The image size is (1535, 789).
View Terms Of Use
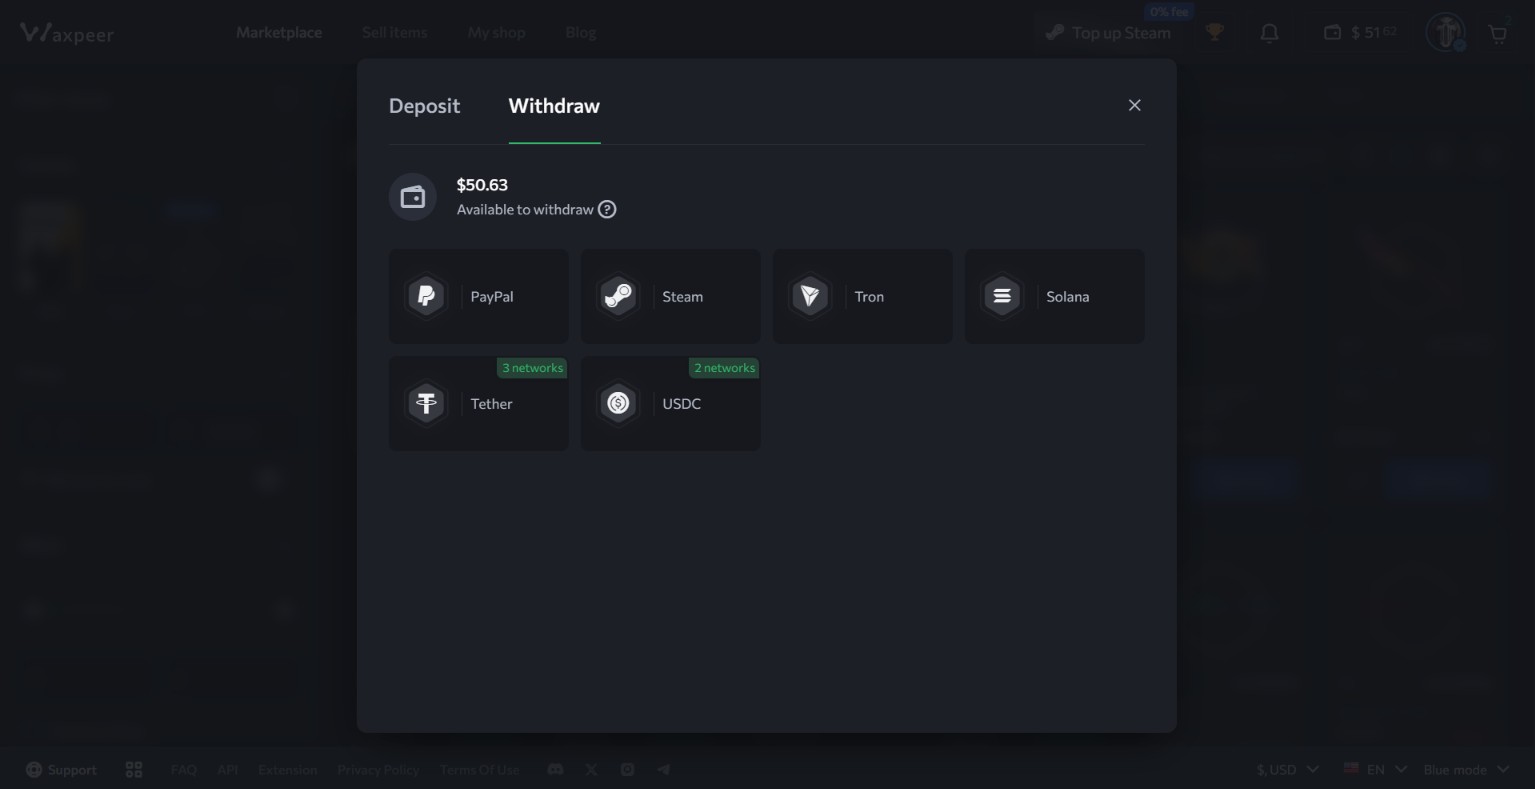(x=479, y=770)
